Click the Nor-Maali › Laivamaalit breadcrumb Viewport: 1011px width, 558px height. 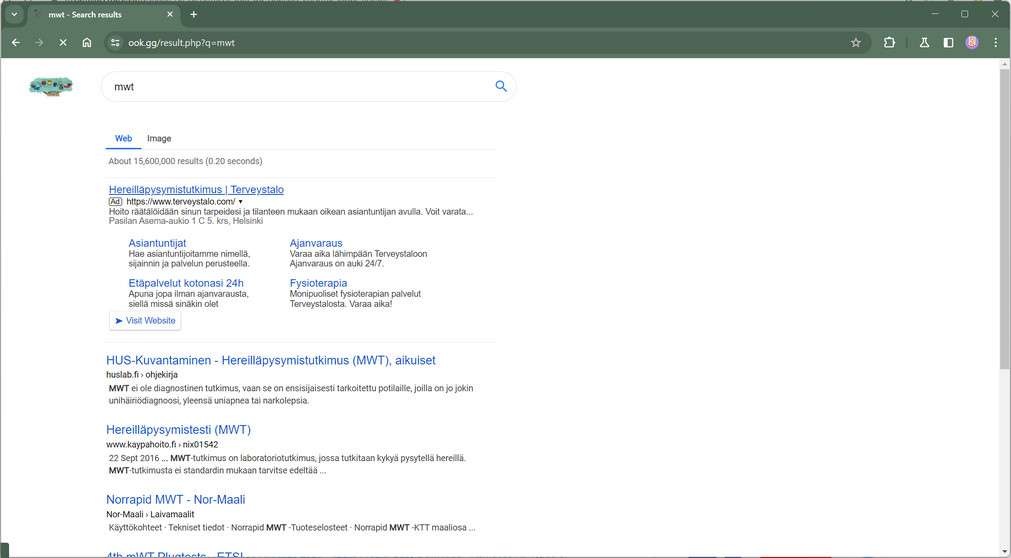tap(150, 514)
